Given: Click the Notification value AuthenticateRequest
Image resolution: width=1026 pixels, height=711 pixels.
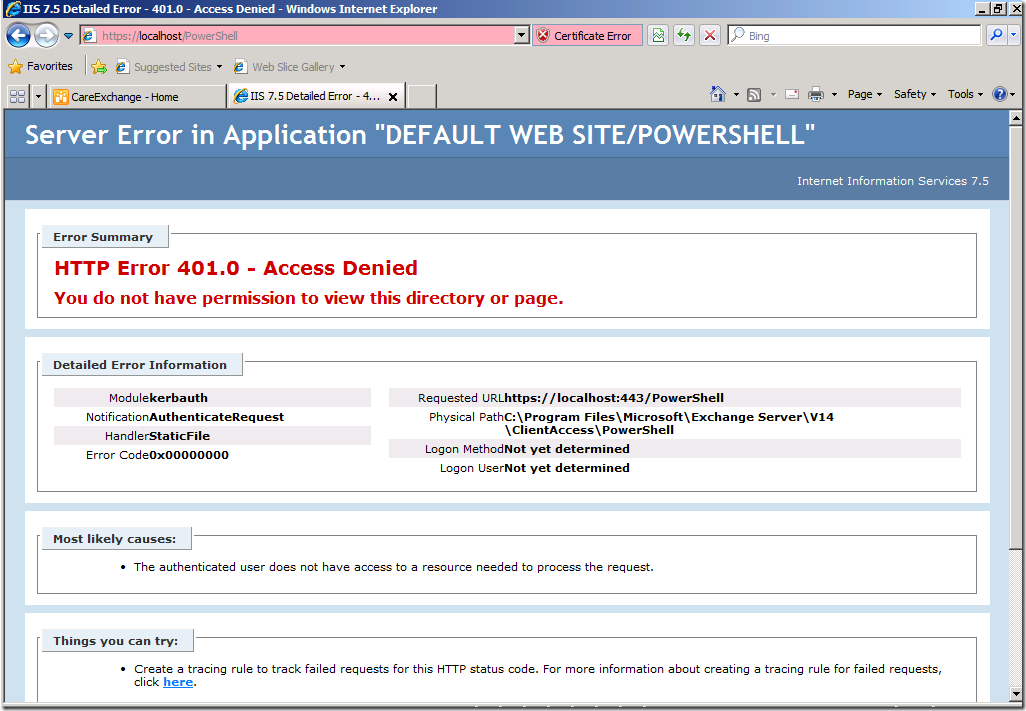Looking at the screenshot, I should click(217, 417).
